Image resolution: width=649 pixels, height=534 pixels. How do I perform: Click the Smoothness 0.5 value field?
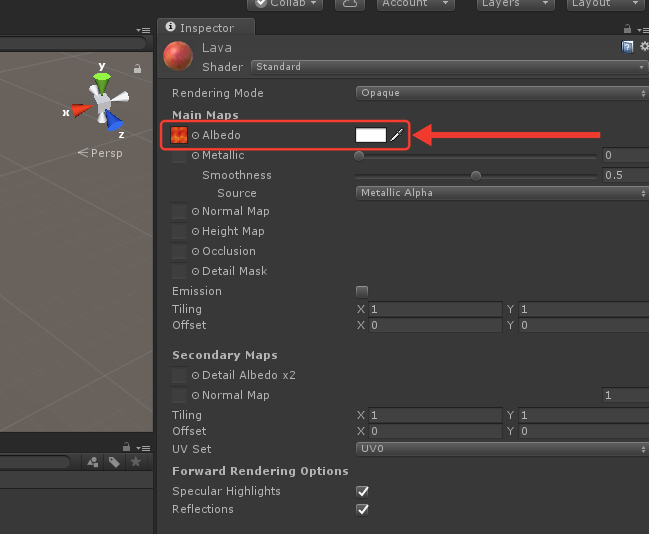click(x=625, y=175)
